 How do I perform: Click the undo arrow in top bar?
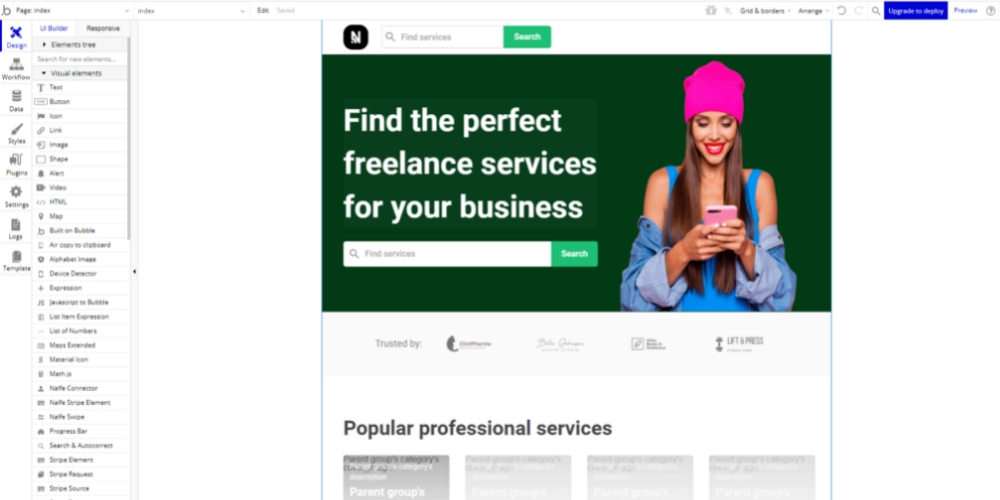point(842,11)
